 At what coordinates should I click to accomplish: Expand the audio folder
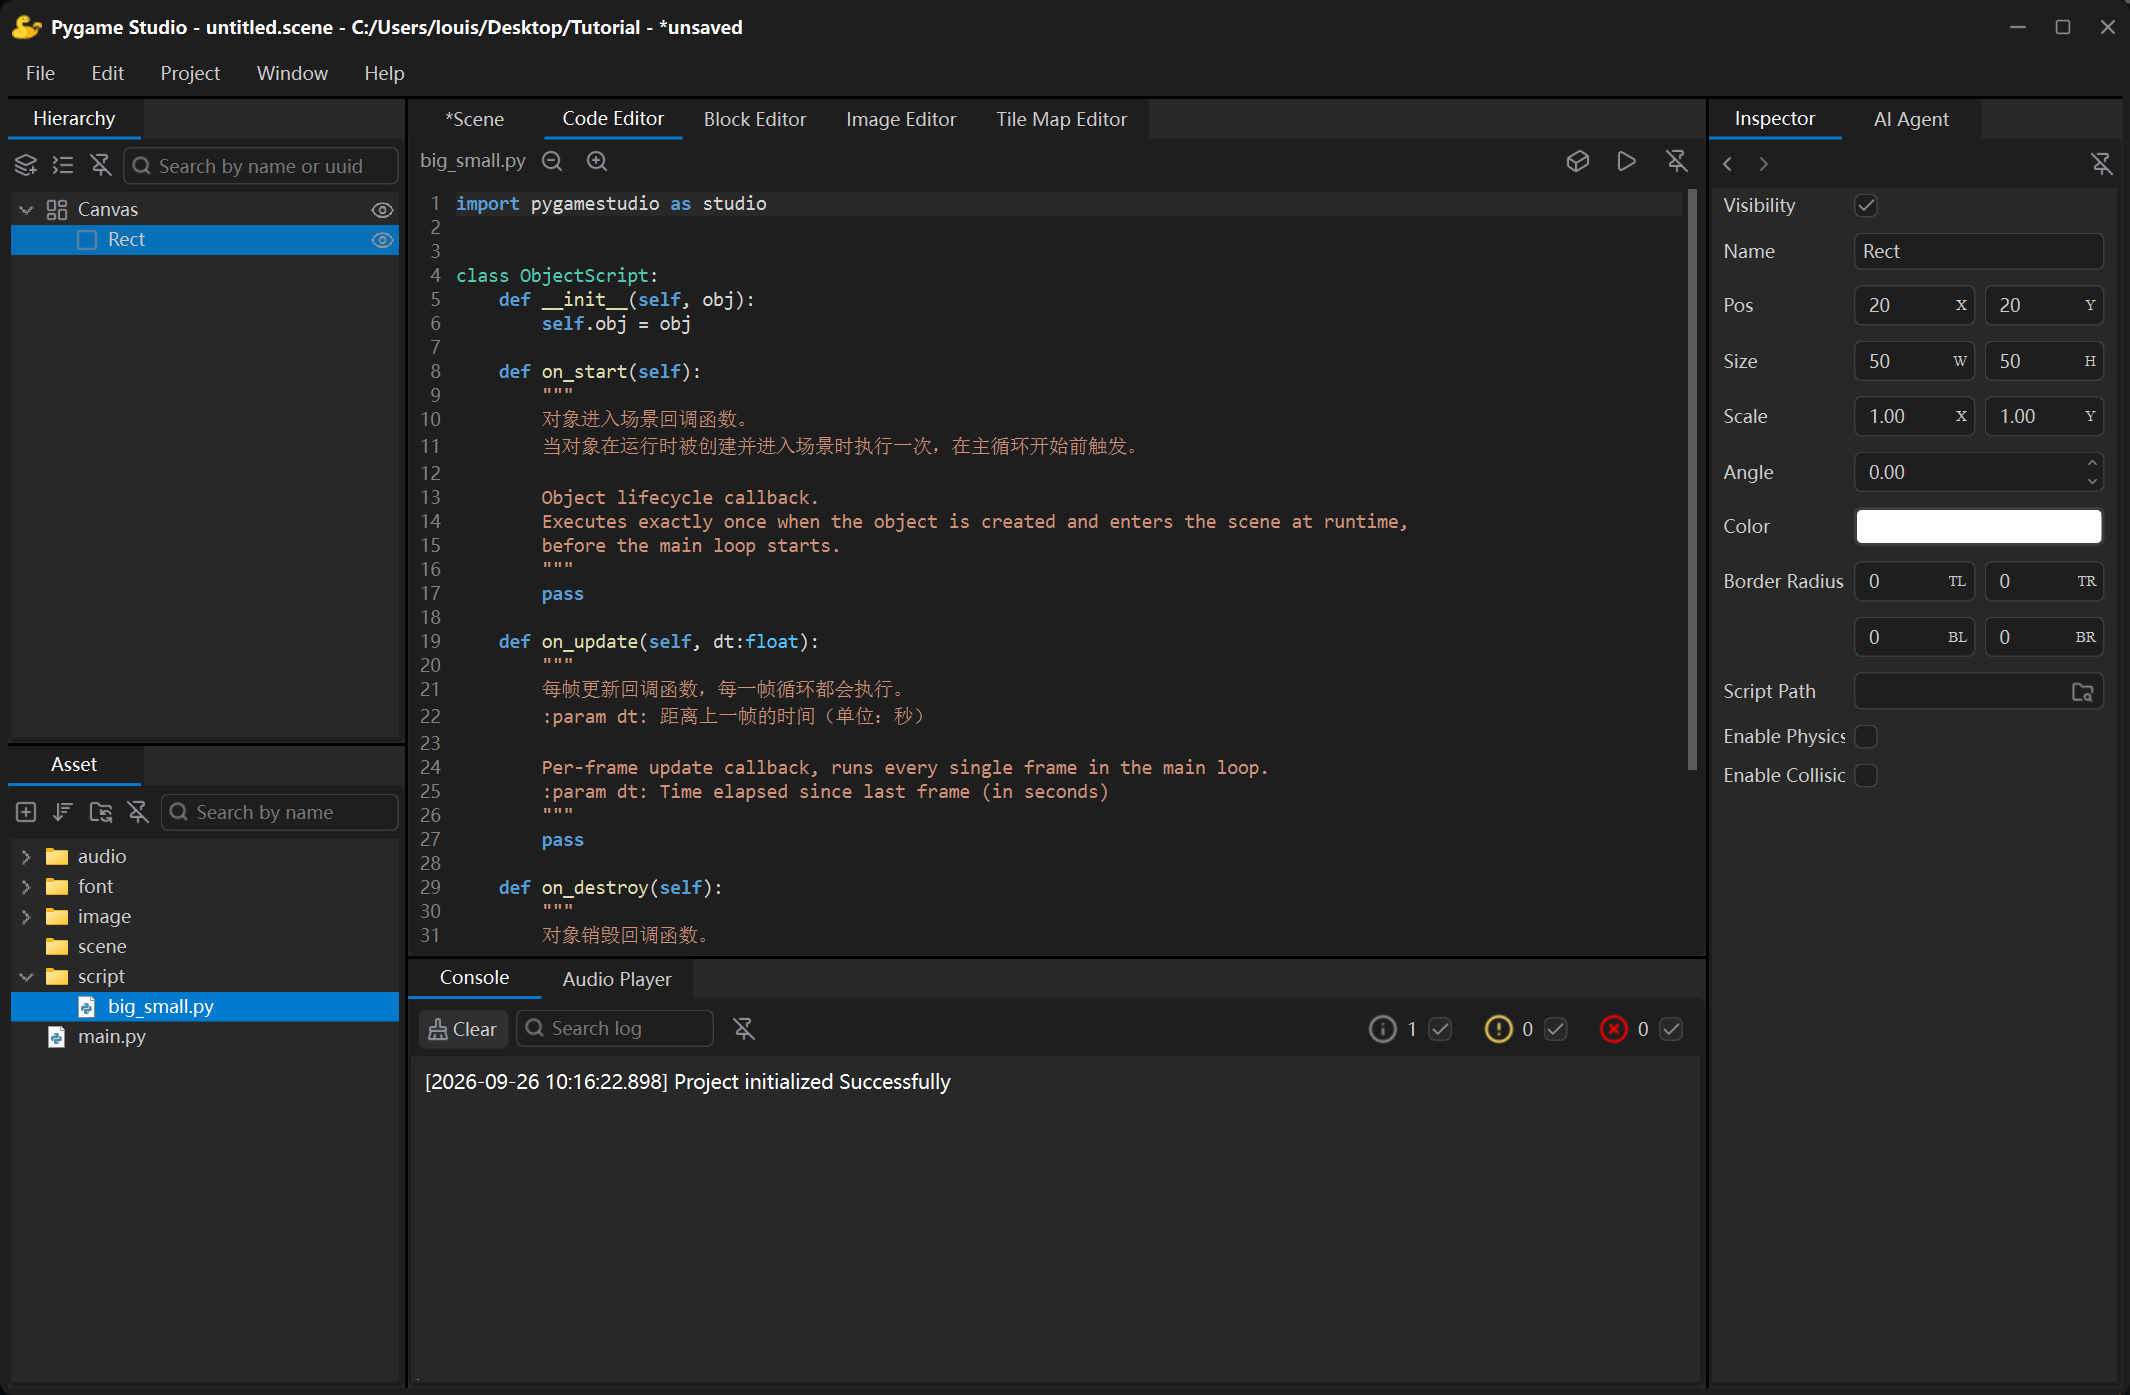click(26, 857)
